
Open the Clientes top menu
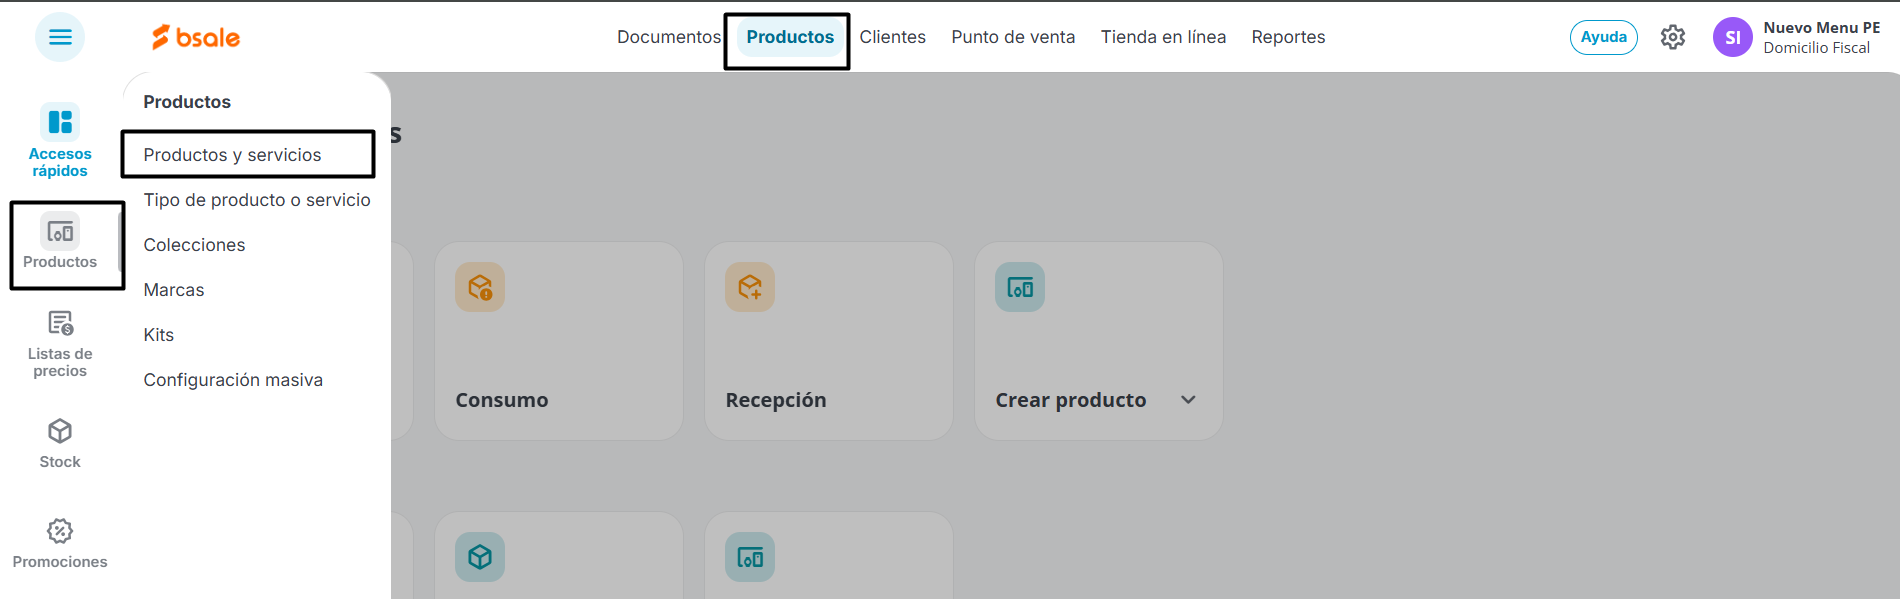[893, 37]
